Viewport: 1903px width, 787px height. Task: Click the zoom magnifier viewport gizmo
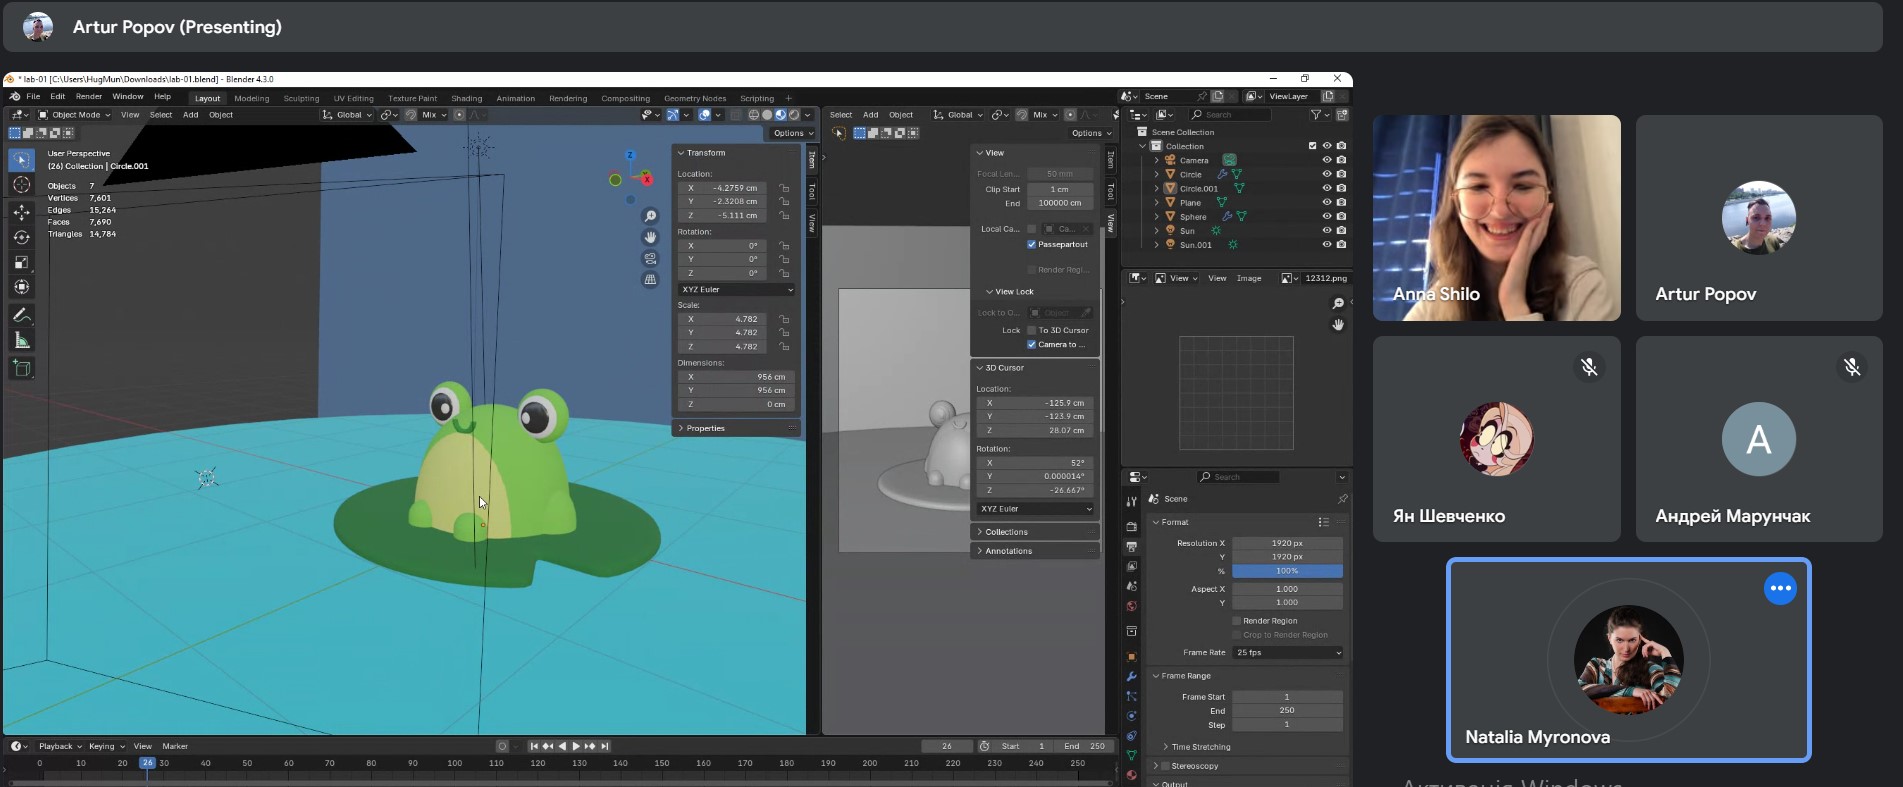click(x=650, y=217)
